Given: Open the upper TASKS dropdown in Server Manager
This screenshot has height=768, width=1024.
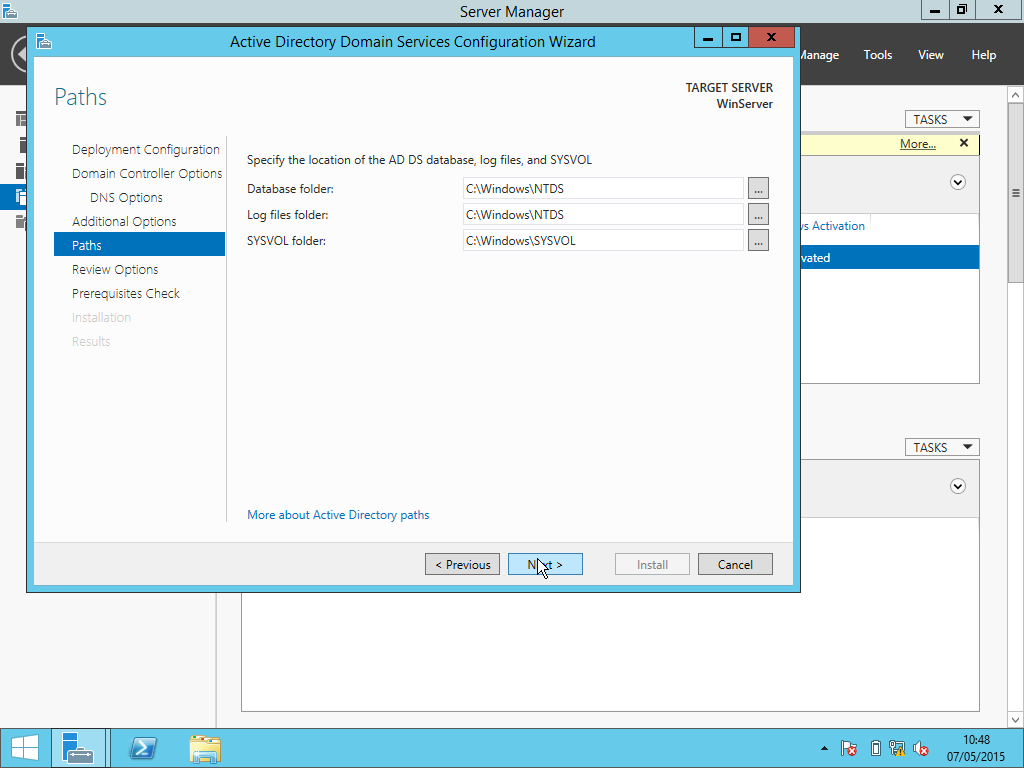Looking at the screenshot, I should [x=942, y=119].
